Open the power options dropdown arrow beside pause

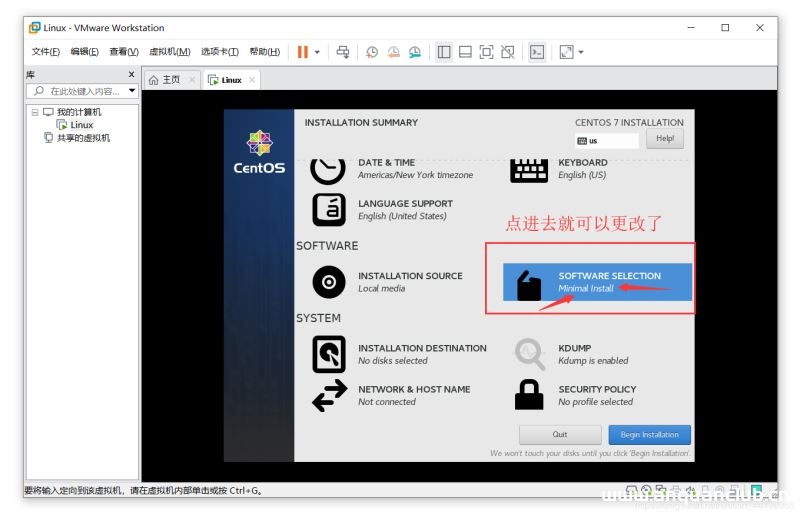pos(318,52)
